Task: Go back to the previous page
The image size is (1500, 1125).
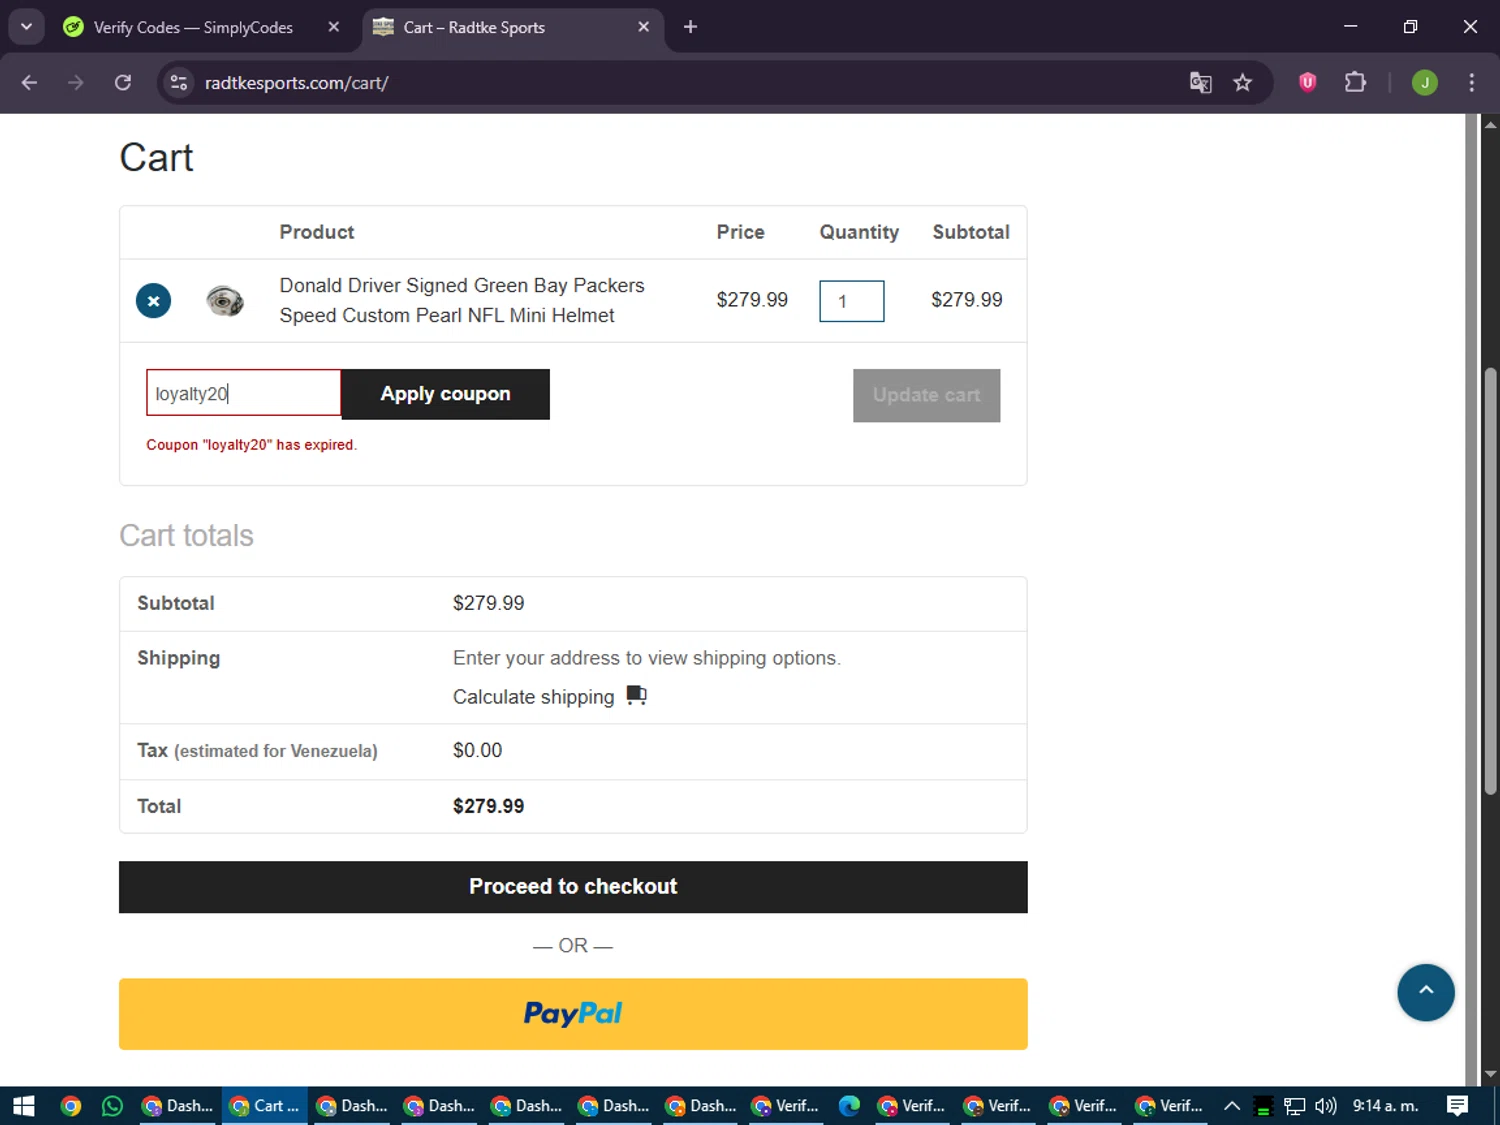Action: (x=29, y=83)
